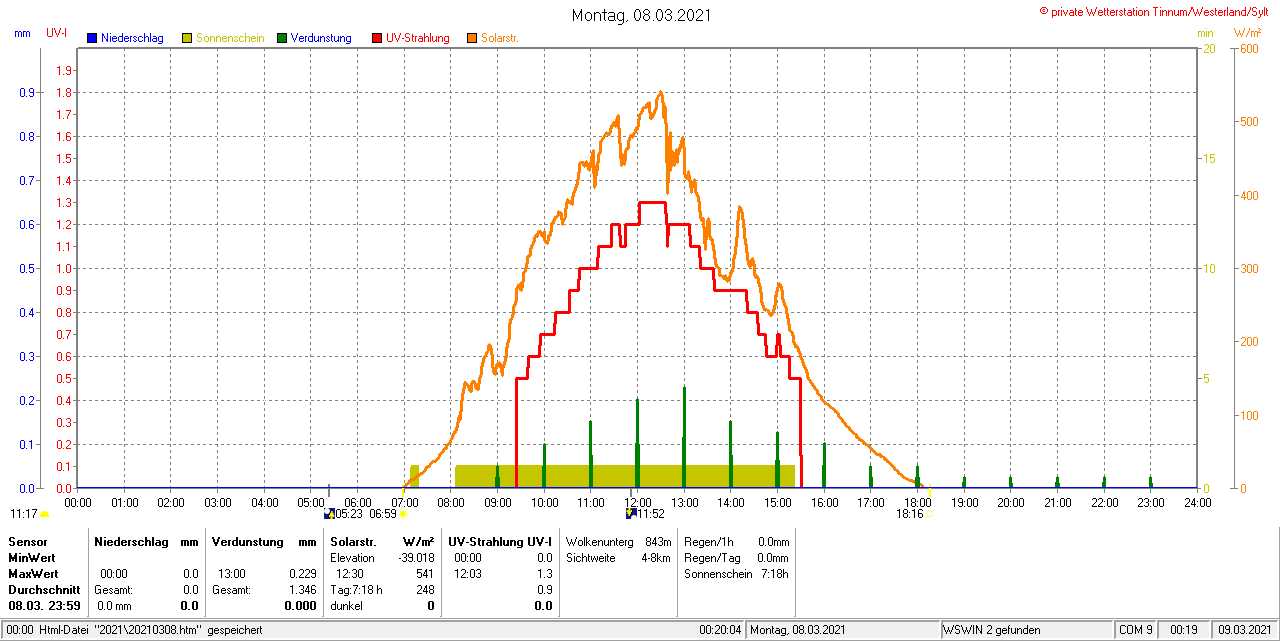Click the 00:20:04 status bar time
Screen dimensions: 1280x641
[720, 630]
